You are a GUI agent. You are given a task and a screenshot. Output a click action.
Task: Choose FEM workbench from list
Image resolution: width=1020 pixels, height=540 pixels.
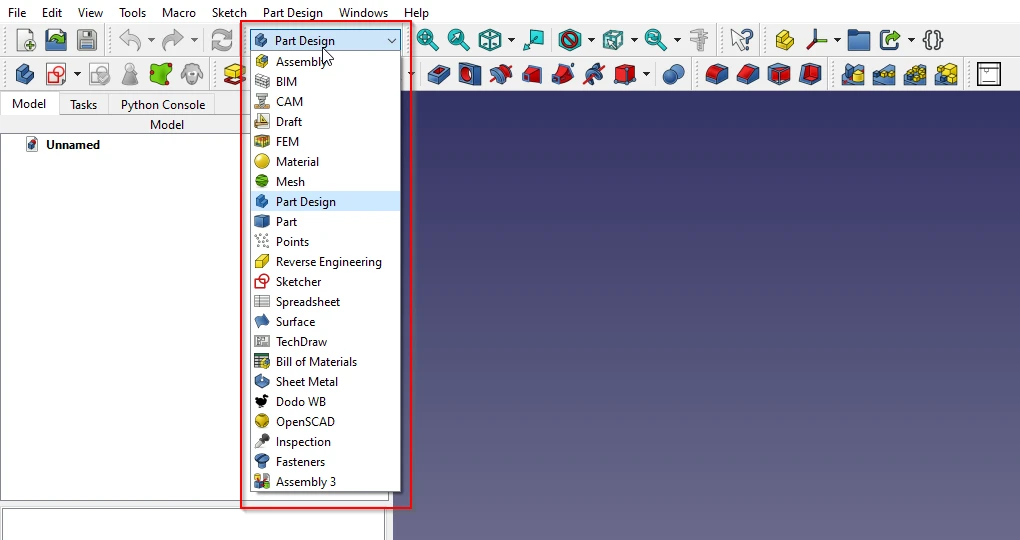(x=325, y=141)
